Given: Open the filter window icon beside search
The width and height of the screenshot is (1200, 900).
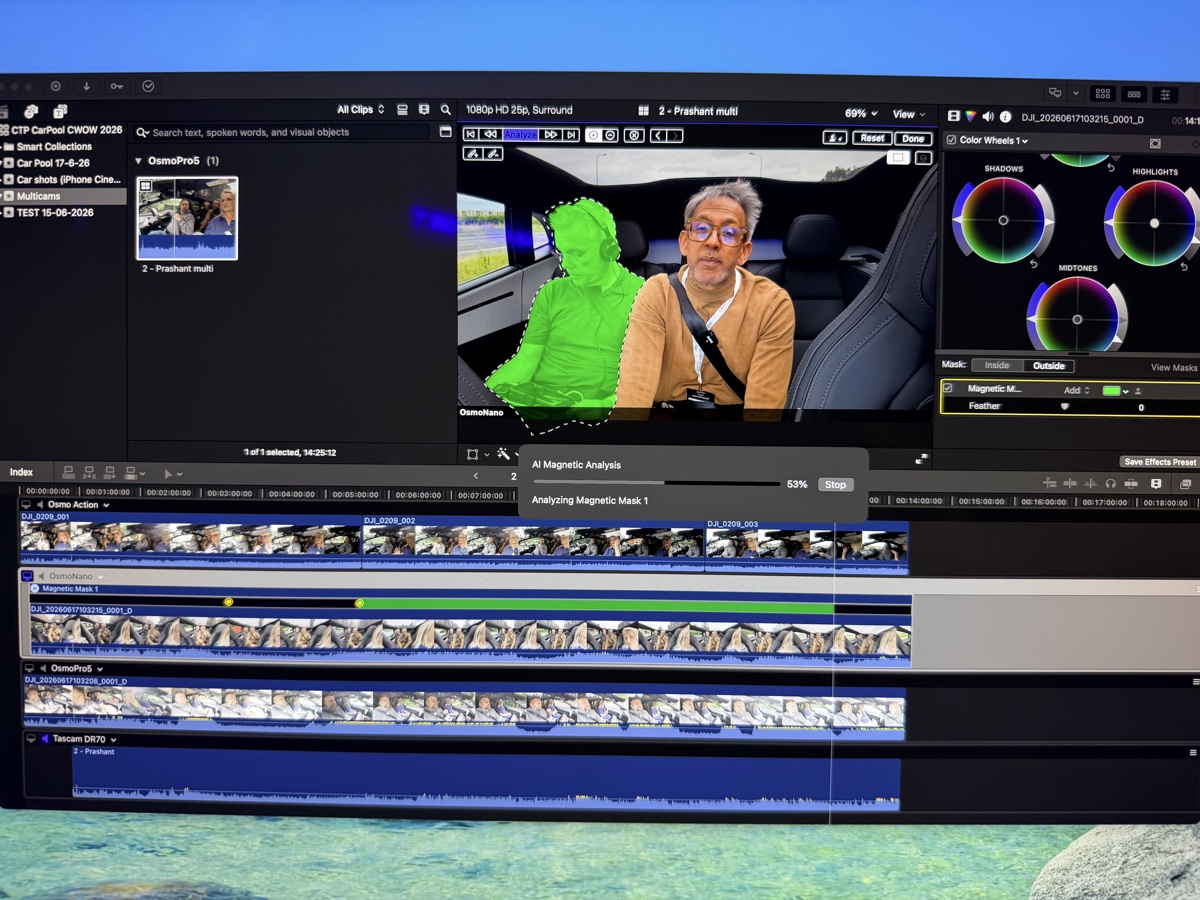Looking at the screenshot, I should click(x=446, y=132).
